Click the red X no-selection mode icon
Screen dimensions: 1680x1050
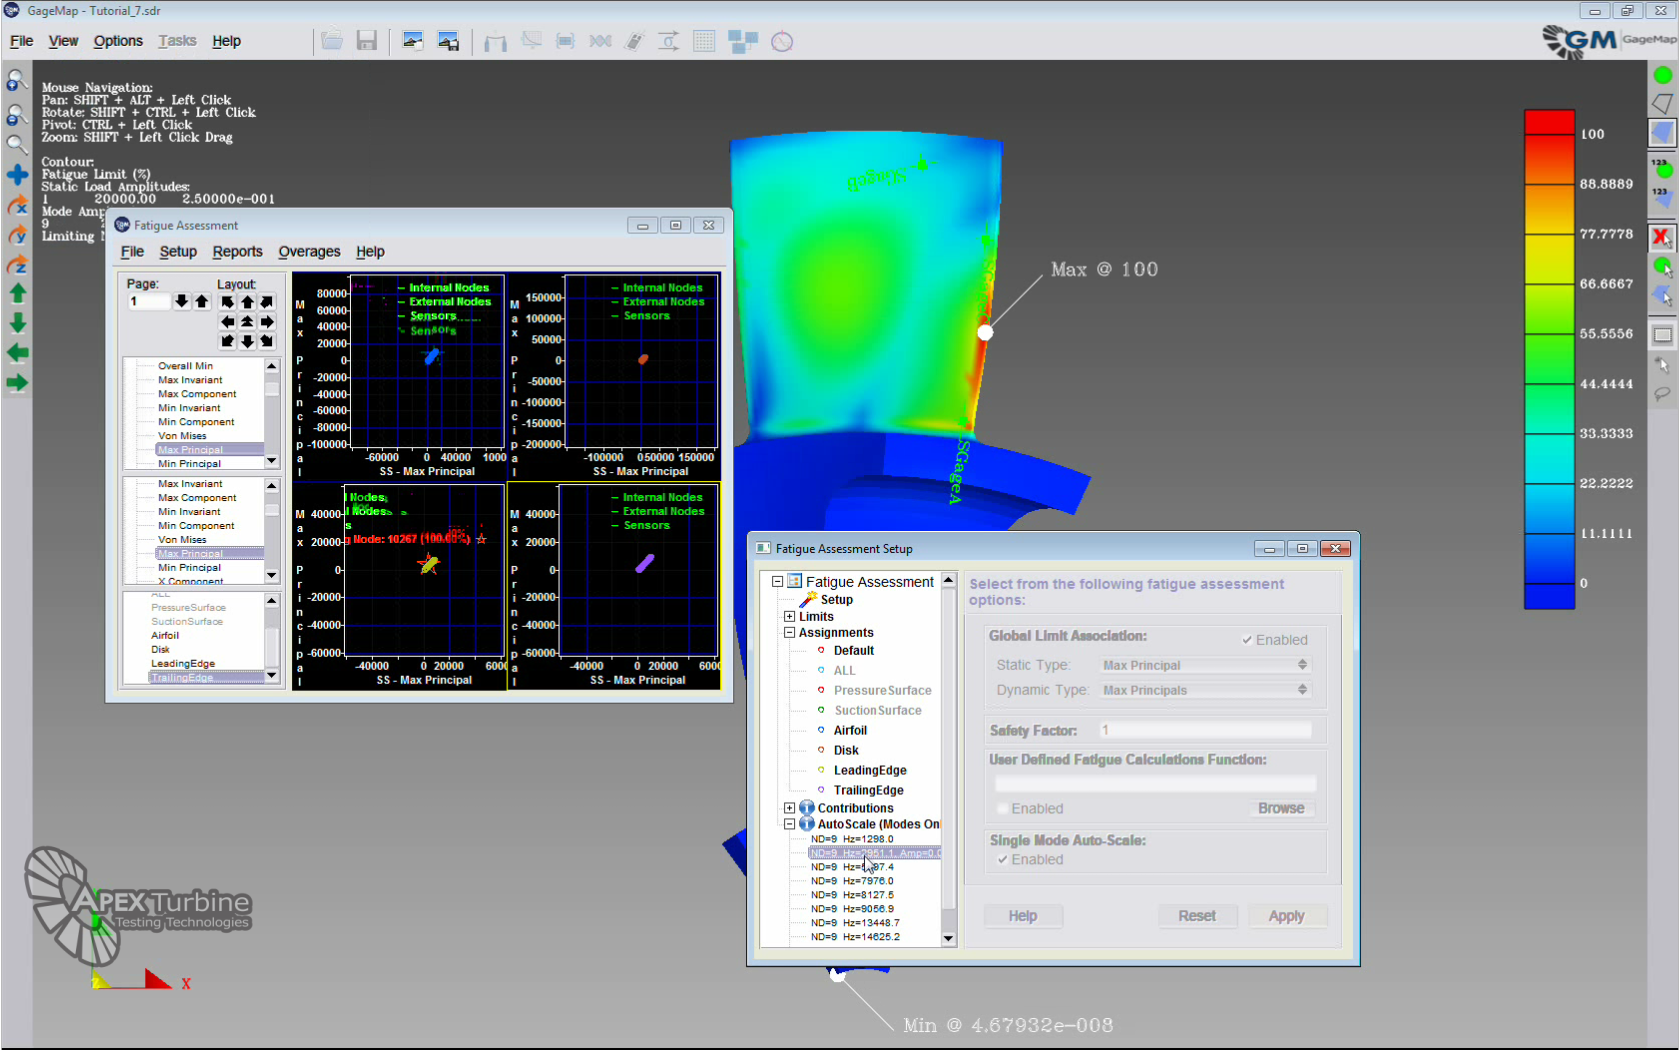click(1661, 237)
